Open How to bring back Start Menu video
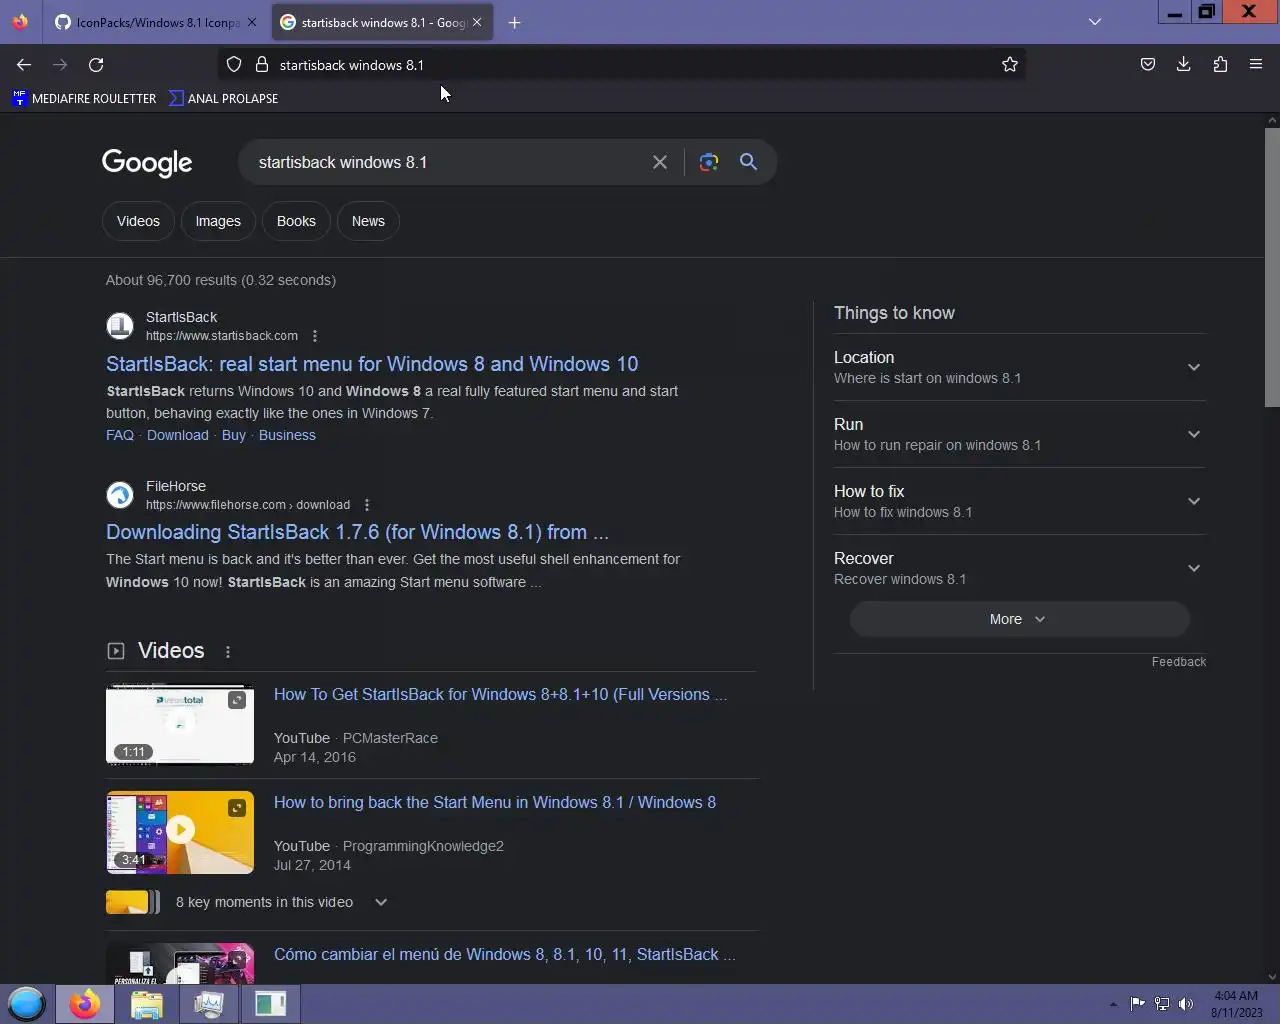The height and width of the screenshot is (1024, 1280). click(495, 802)
